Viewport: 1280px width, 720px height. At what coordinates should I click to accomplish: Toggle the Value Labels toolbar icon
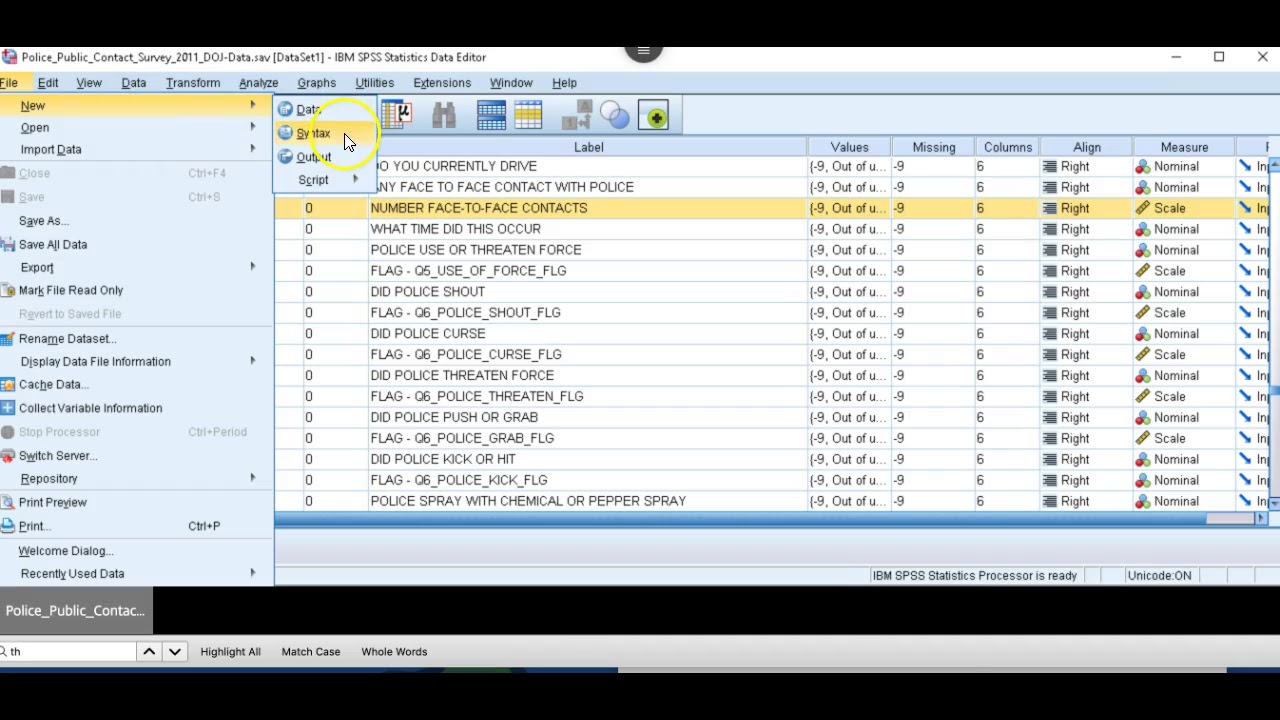[577, 116]
